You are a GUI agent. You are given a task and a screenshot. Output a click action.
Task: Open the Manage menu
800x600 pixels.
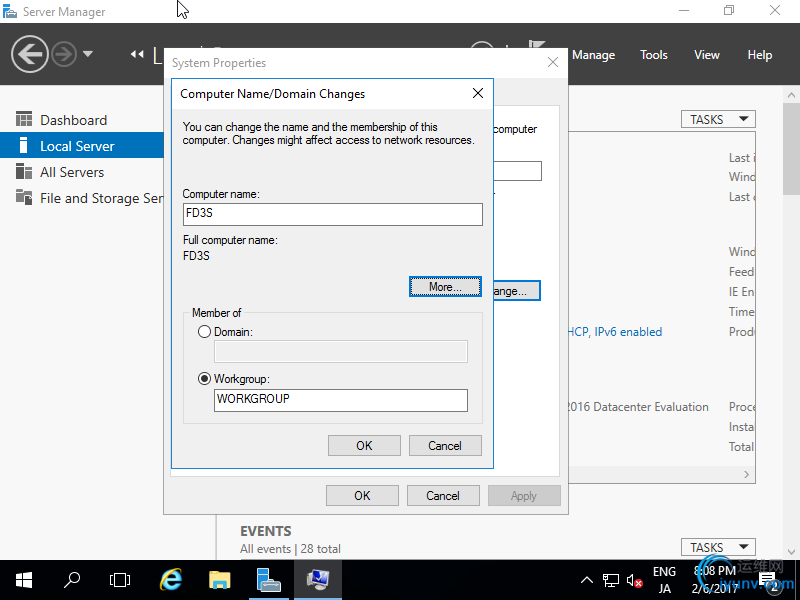[593, 55]
